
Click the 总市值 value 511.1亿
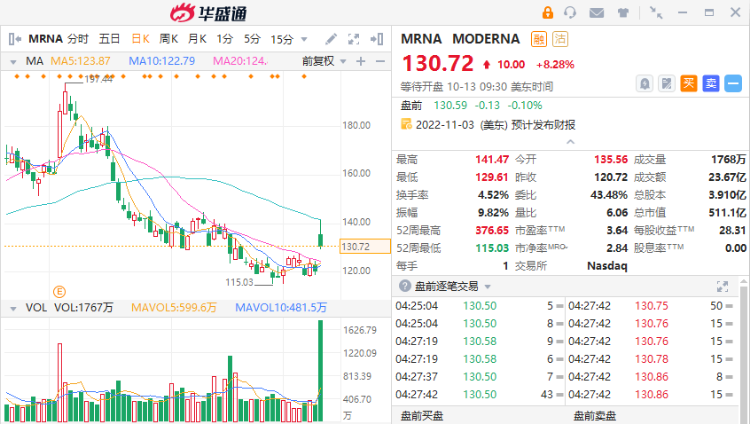[x=727, y=212]
